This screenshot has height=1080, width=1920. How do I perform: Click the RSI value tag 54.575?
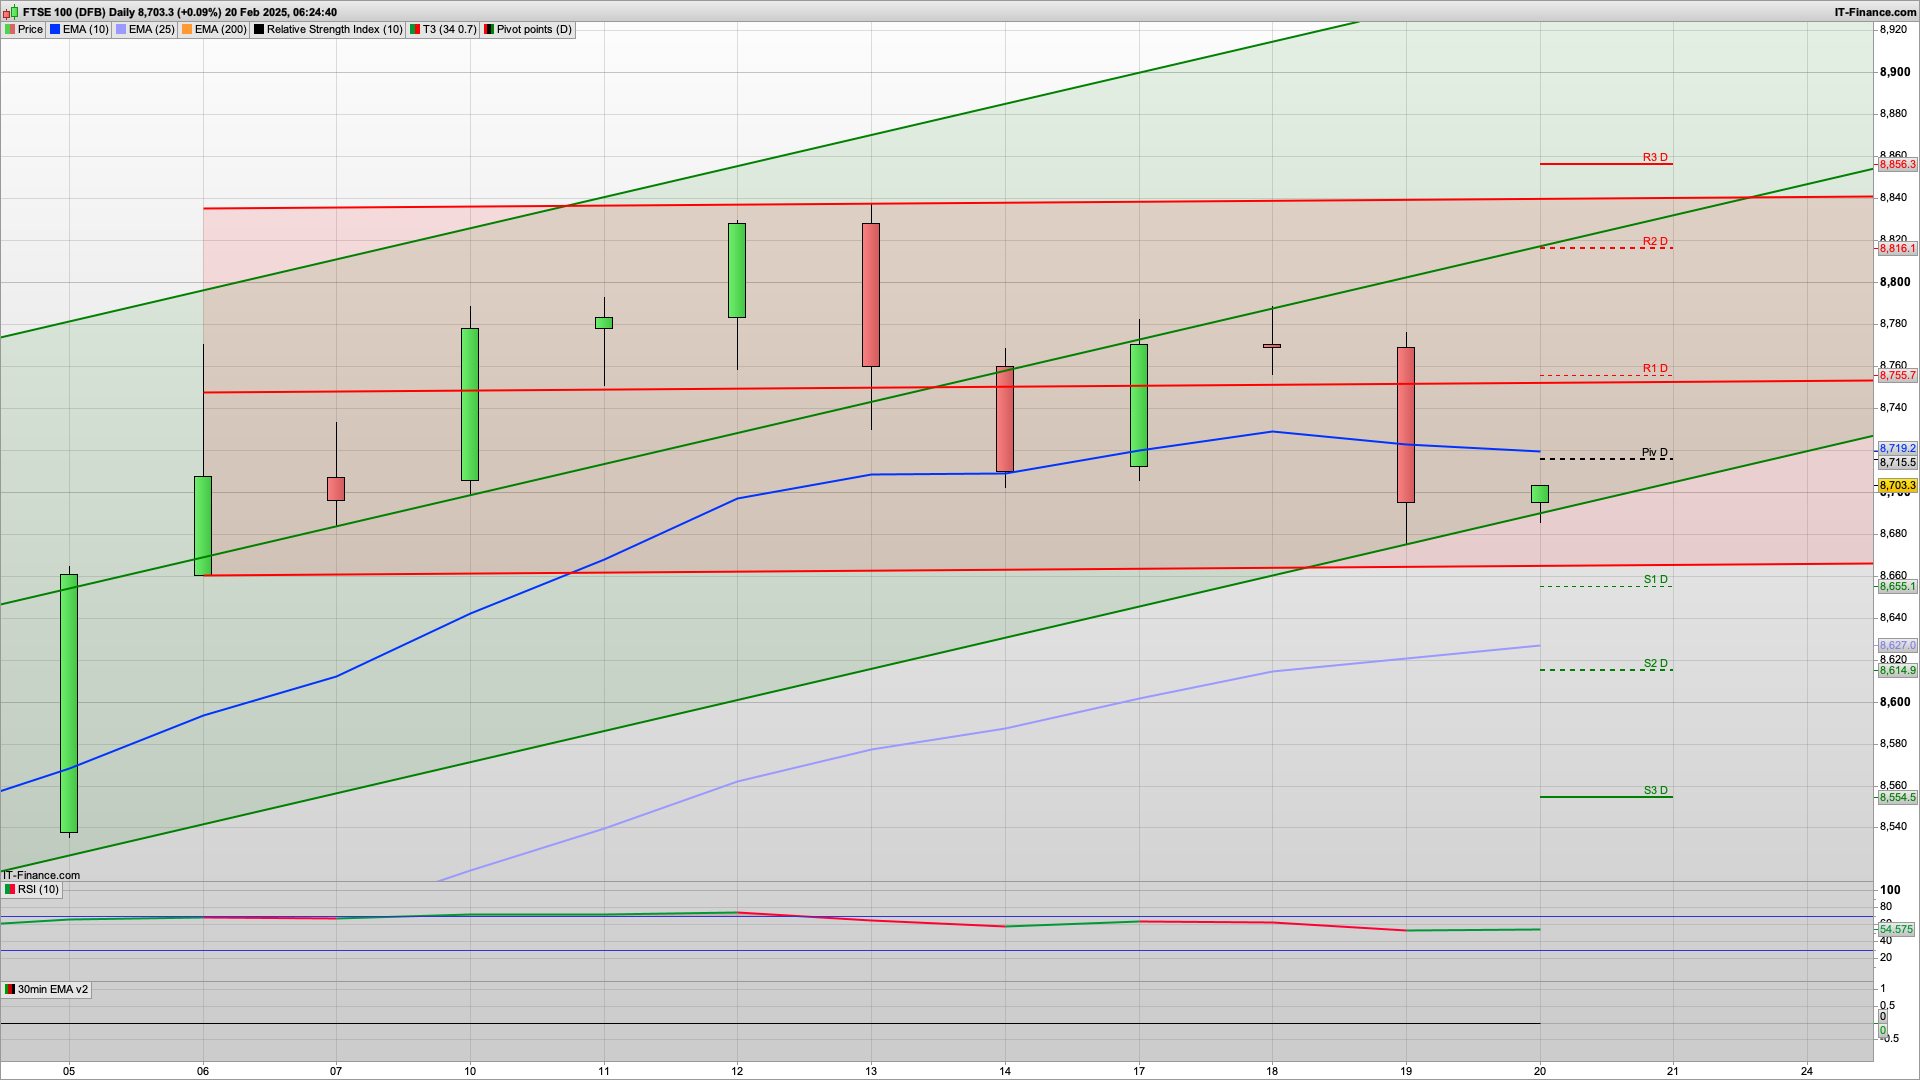1896,929
